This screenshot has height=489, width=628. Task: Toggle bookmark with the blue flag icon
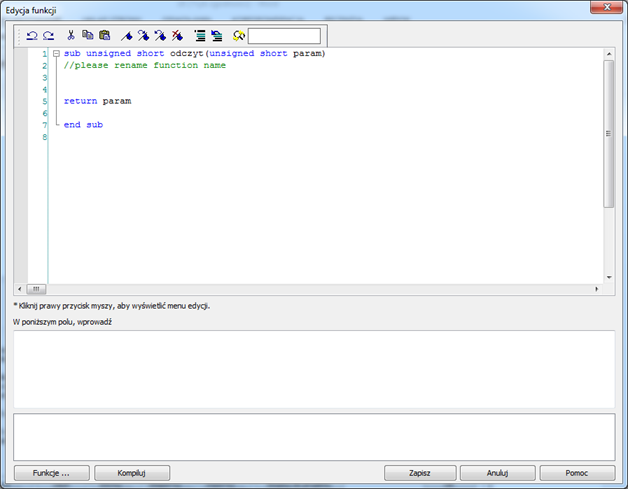coord(127,36)
